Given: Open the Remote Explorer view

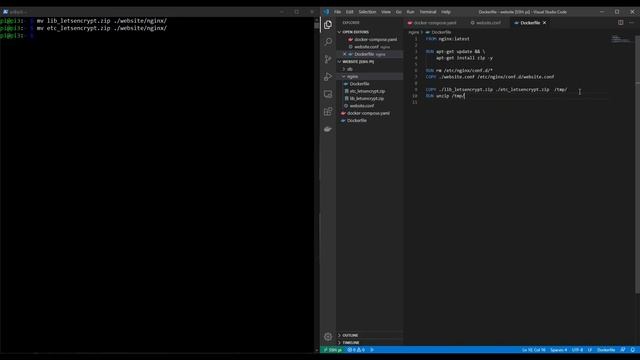Looking at the screenshot, I should [328, 94].
